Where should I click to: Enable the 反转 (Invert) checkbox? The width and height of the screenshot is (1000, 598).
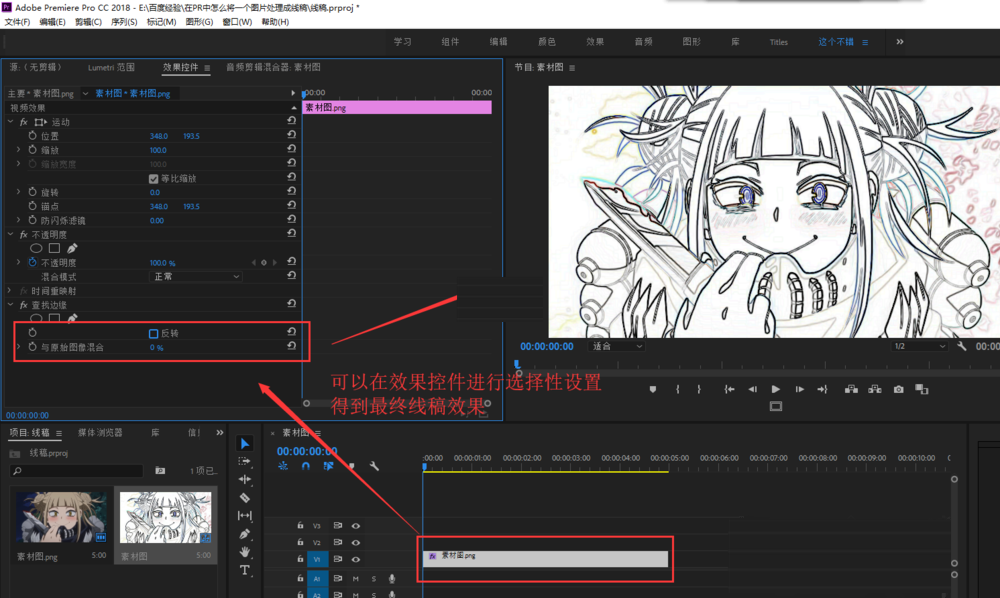point(154,333)
